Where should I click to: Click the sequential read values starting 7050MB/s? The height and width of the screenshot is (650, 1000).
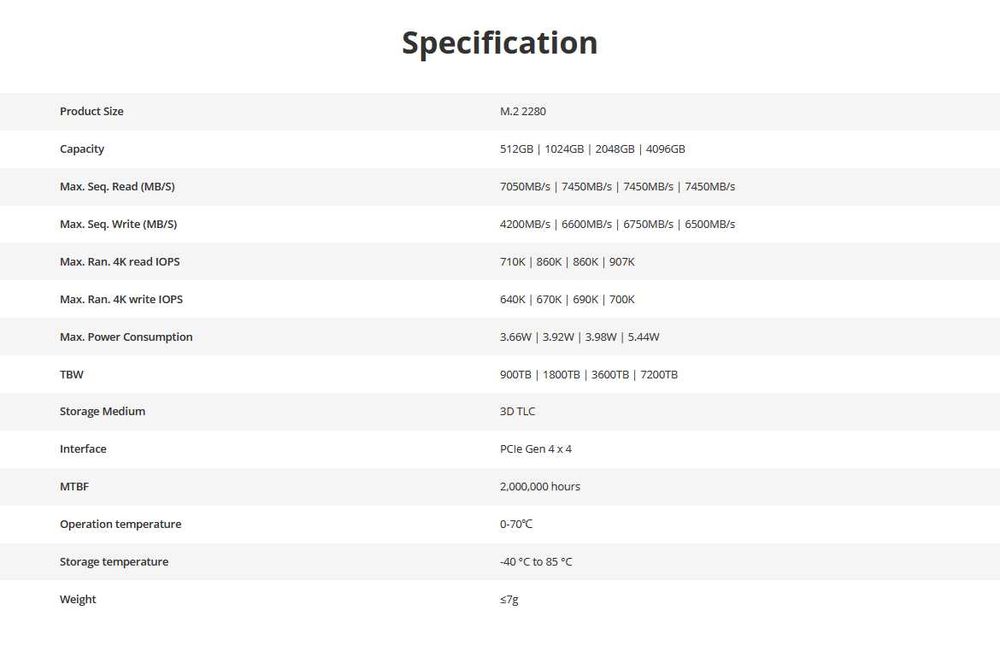point(617,187)
